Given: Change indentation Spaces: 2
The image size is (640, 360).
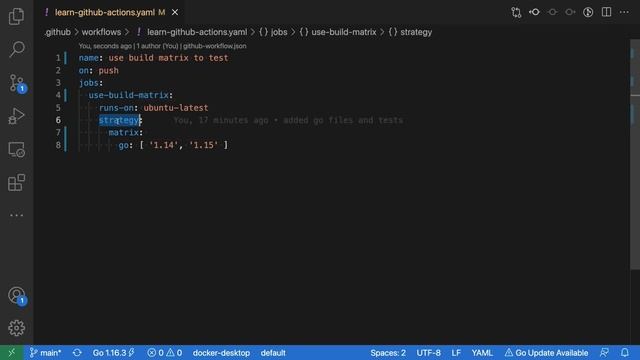Looking at the screenshot, I should [x=388, y=353].
